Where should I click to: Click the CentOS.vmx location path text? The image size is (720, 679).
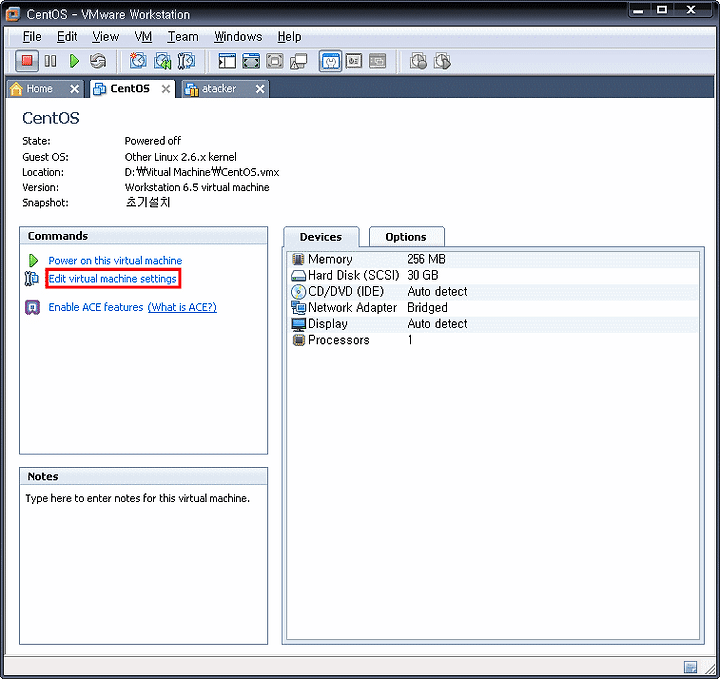pyautogui.click(x=202, y=172)
